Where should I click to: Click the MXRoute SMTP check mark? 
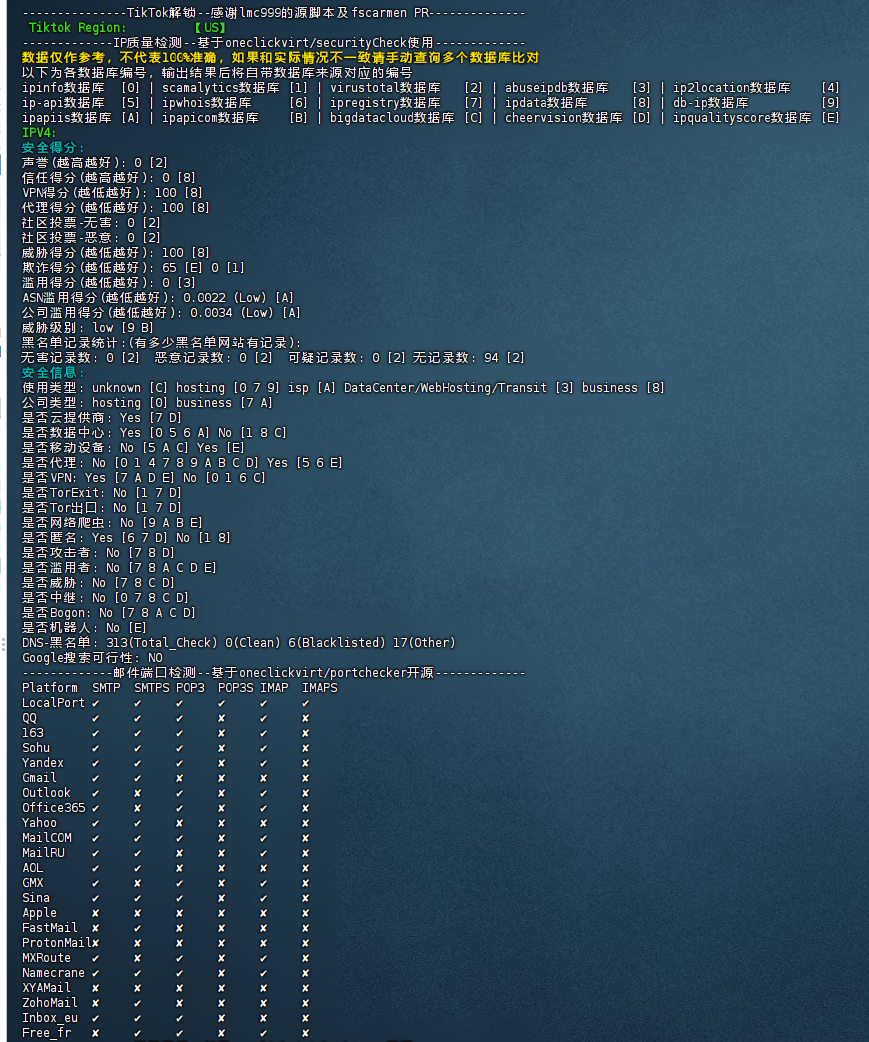tap(95, 958)
